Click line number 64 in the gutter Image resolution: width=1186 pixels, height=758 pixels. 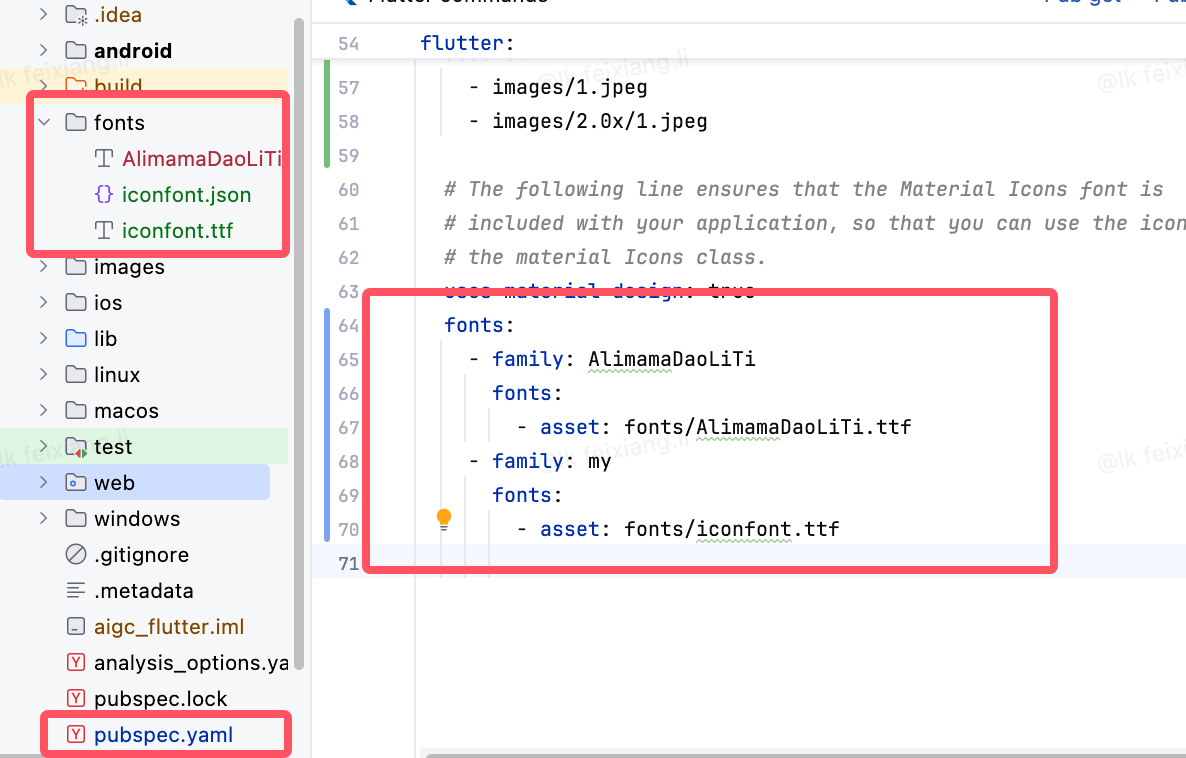(348, 325)
